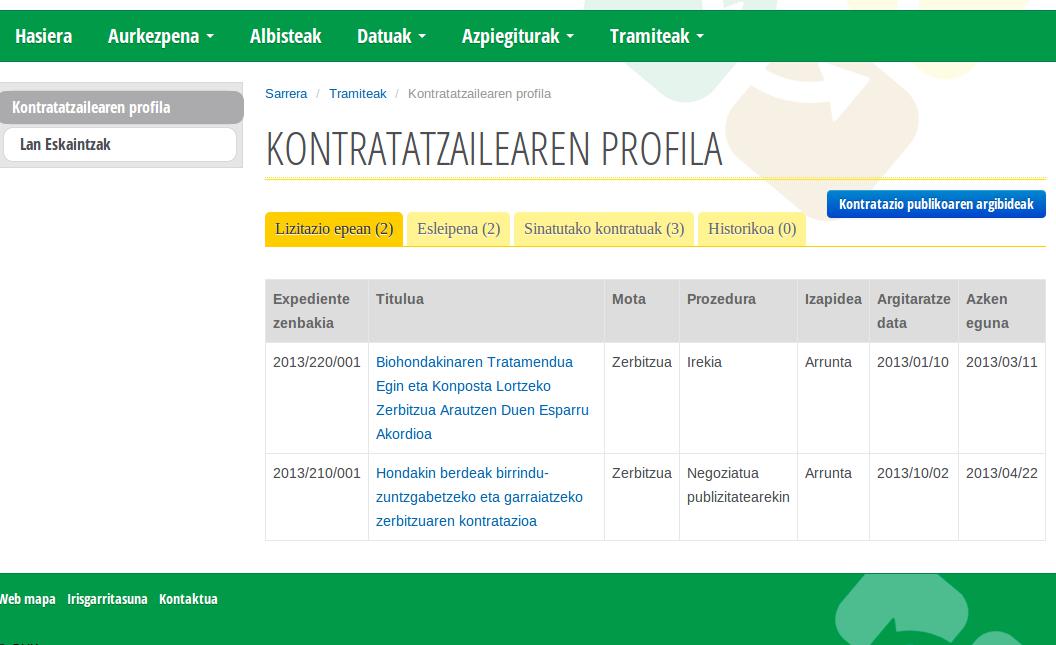This screenshot has height=645, width=1056.
Task: Expand the Datuak dropdown menu
Action: (x=391, y=36)
